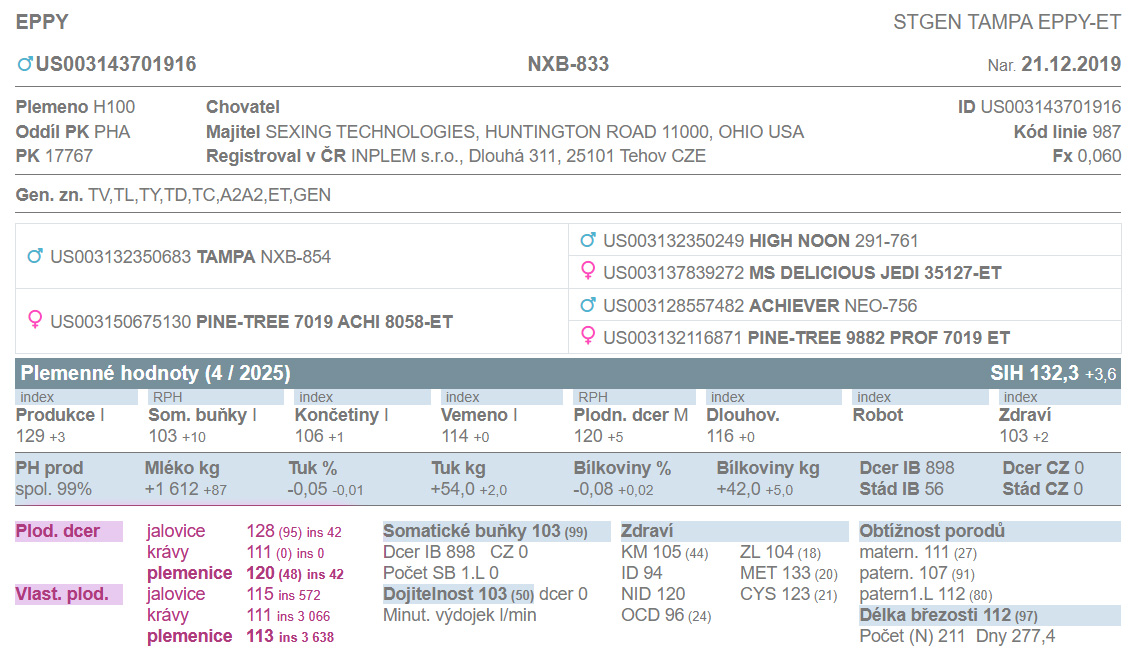
Task: Click Fx 0,060 value
Action: pos(1087,156)
